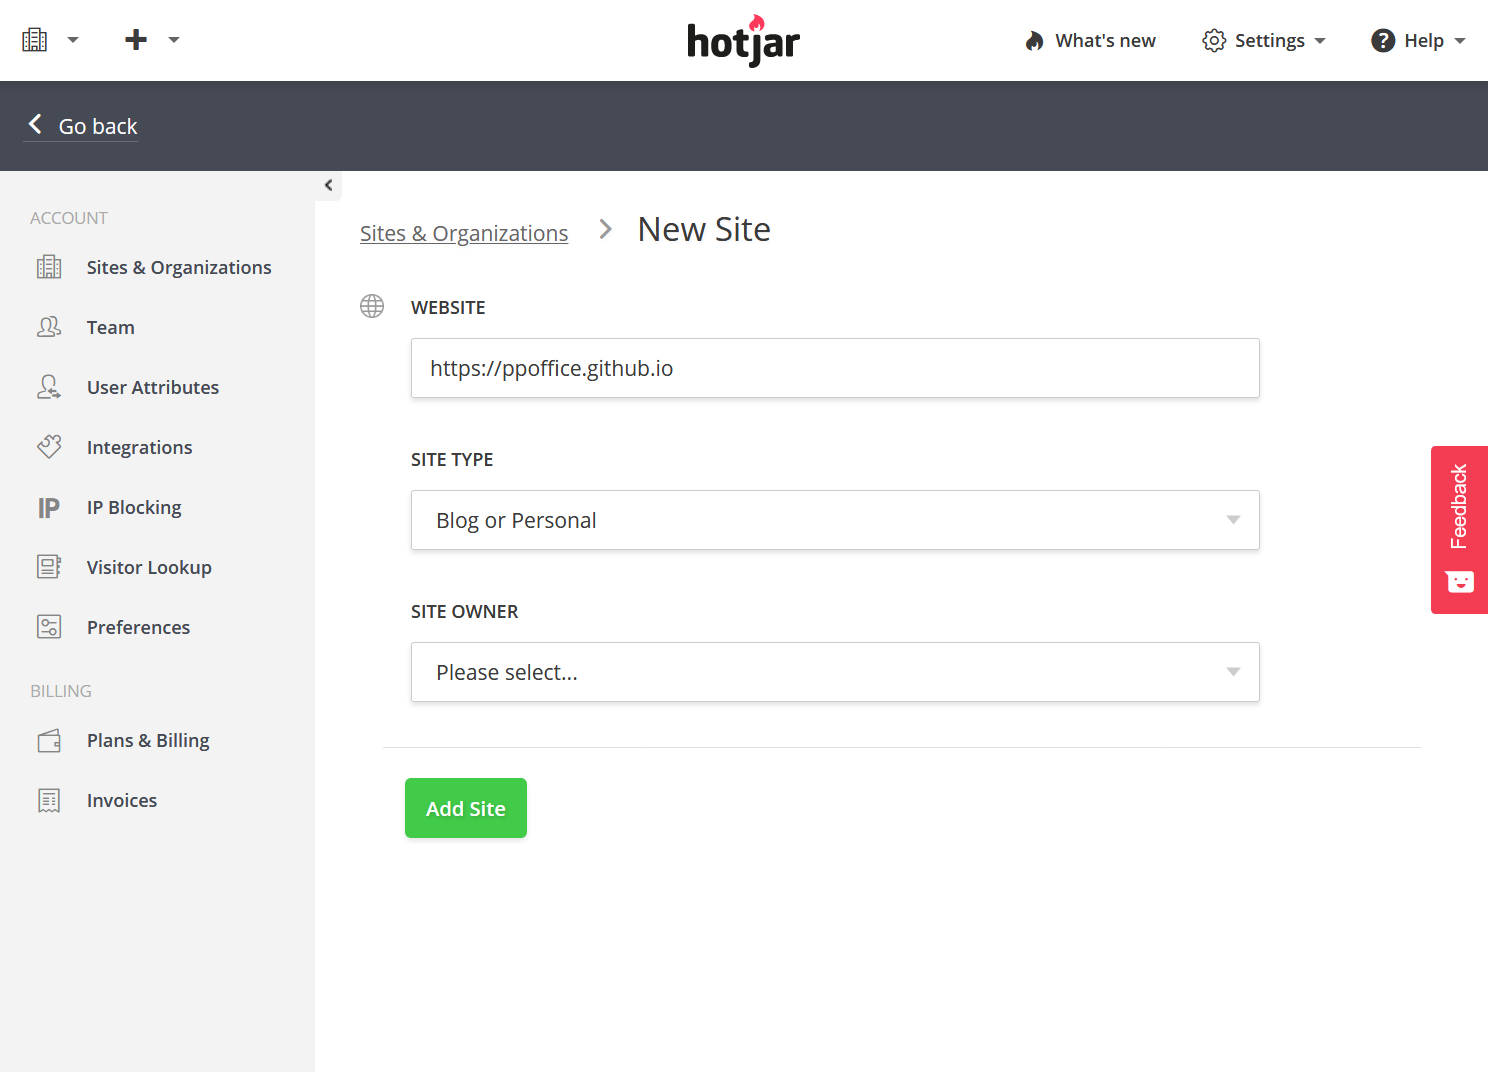Go to Integrations
Screen dimensions: 1488x1072
(x=140, y=447)
